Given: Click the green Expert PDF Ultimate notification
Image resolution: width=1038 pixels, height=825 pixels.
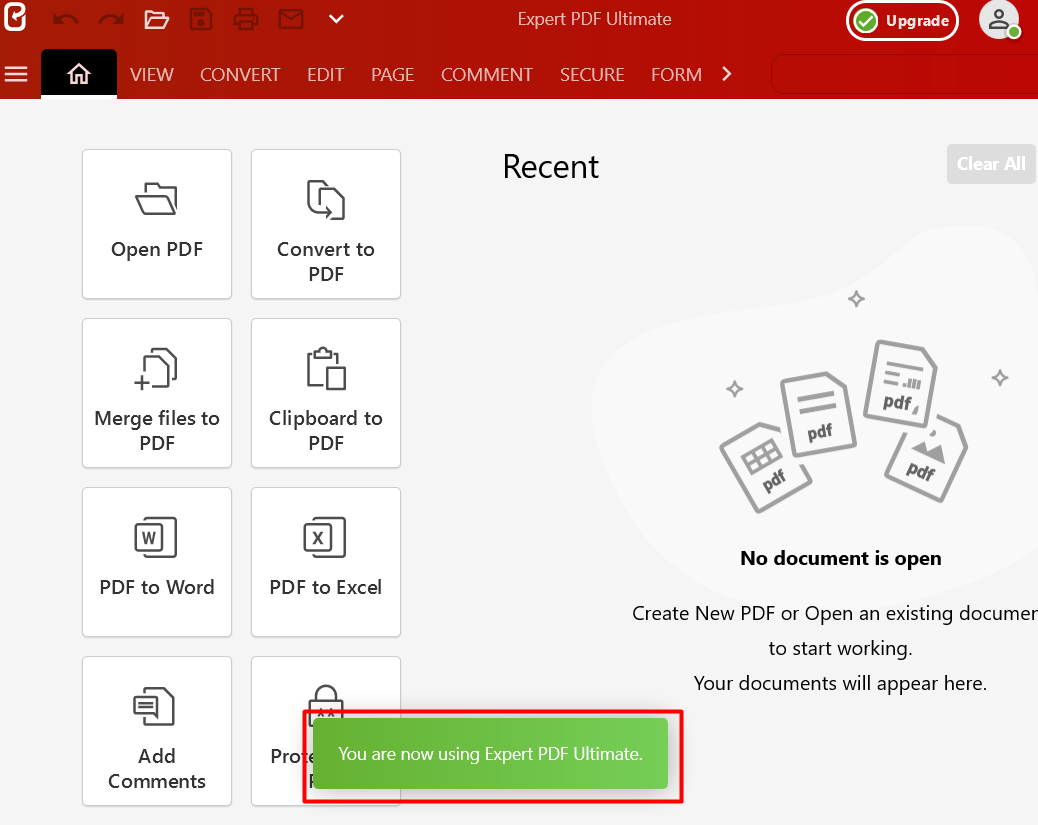Looking at the screenshot, I should [x=491, y=753].
